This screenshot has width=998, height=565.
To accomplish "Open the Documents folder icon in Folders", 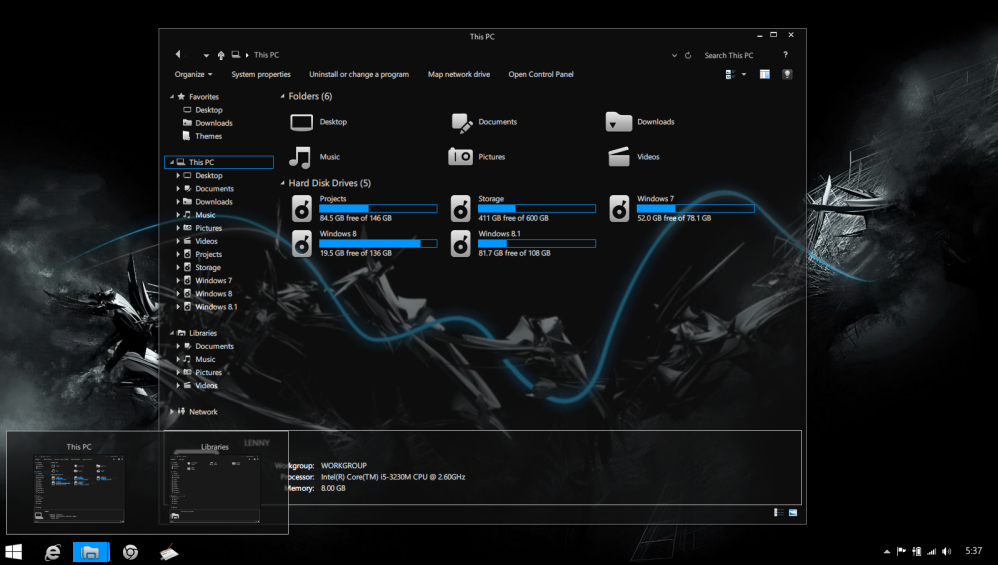I will 461,122.
